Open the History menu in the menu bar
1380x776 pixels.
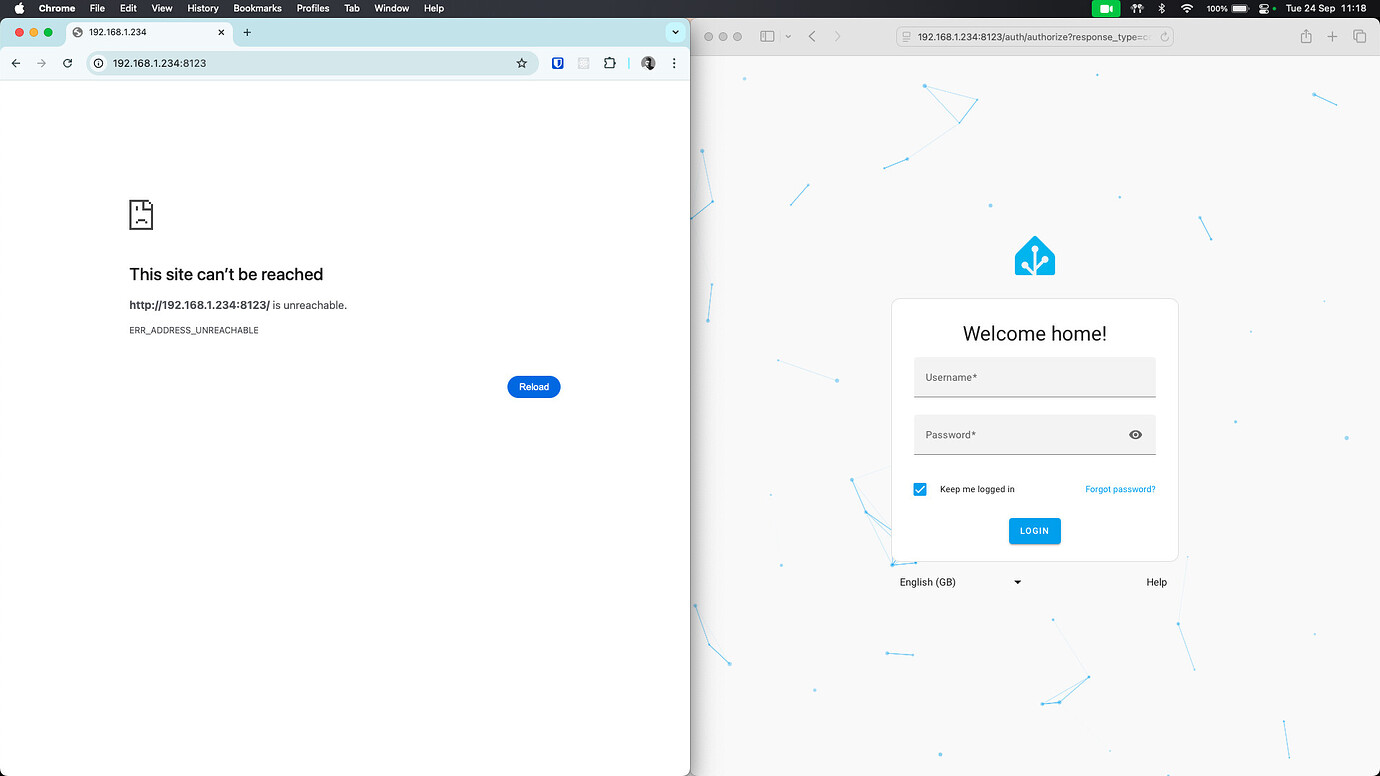[202, 8]
